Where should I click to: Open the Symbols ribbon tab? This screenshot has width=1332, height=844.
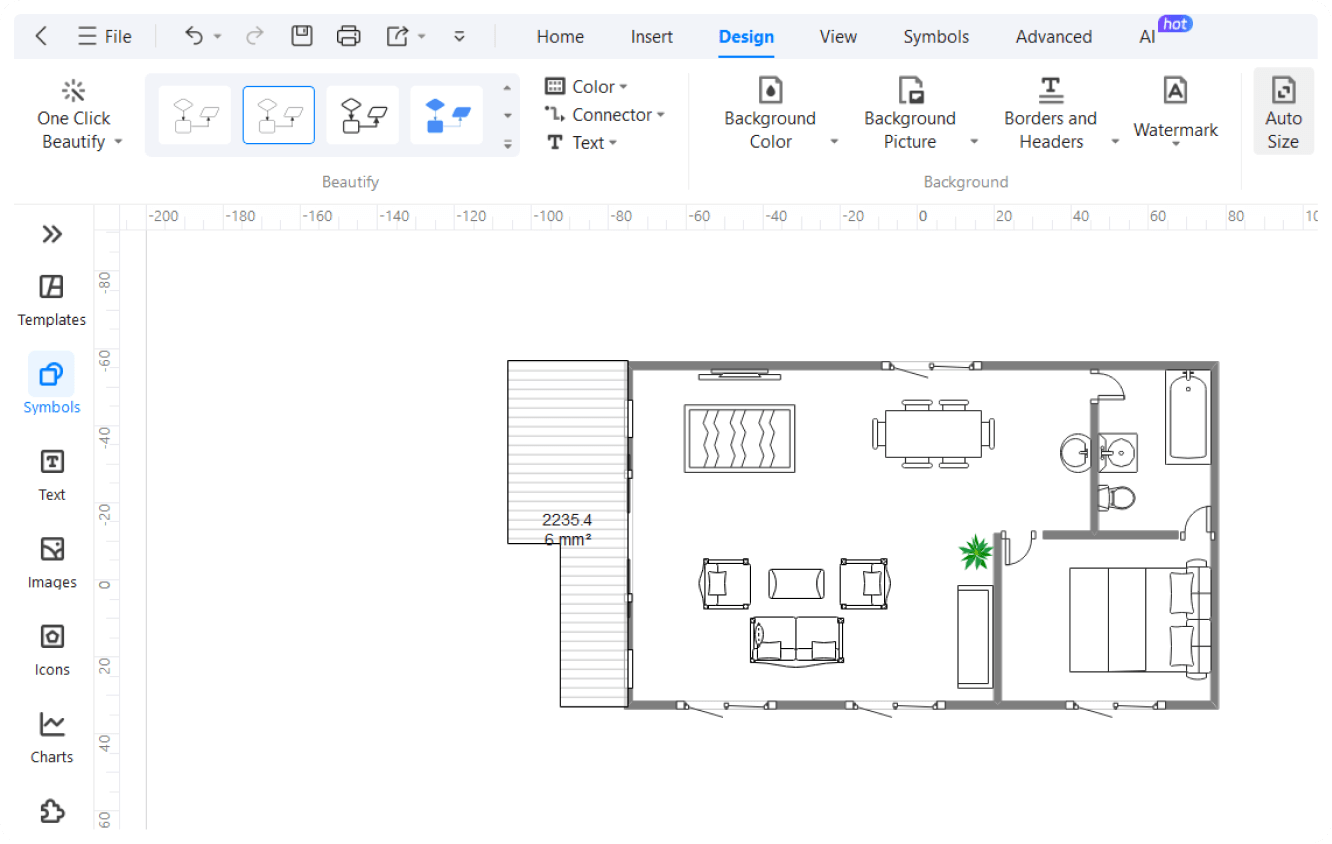[936, 37]
